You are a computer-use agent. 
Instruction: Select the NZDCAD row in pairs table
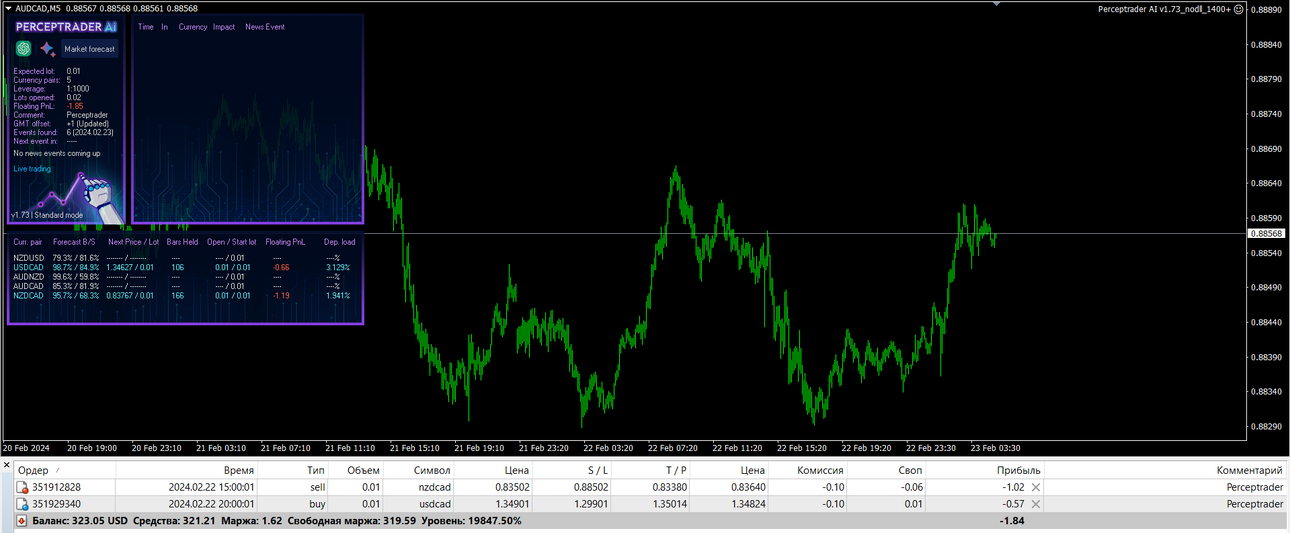pyautogui.click(x=184, y=295)
